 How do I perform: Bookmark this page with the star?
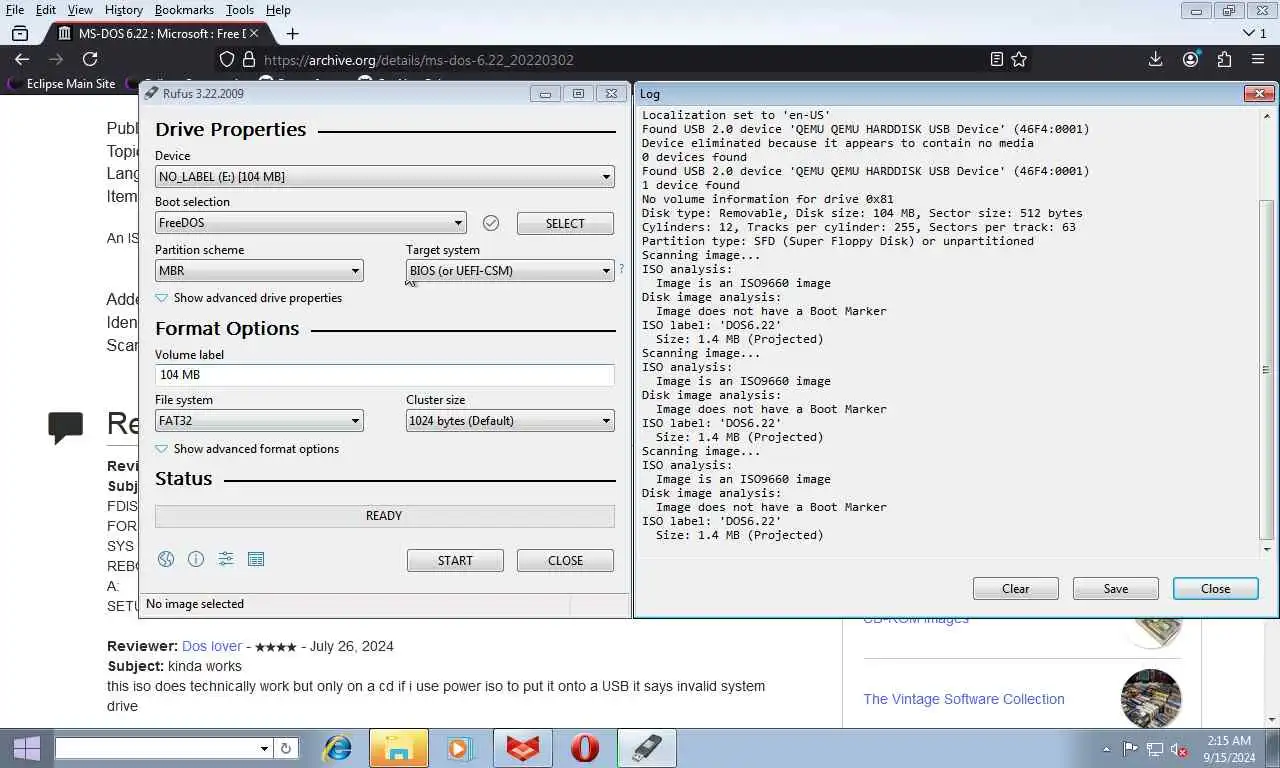click(1019, 59)
